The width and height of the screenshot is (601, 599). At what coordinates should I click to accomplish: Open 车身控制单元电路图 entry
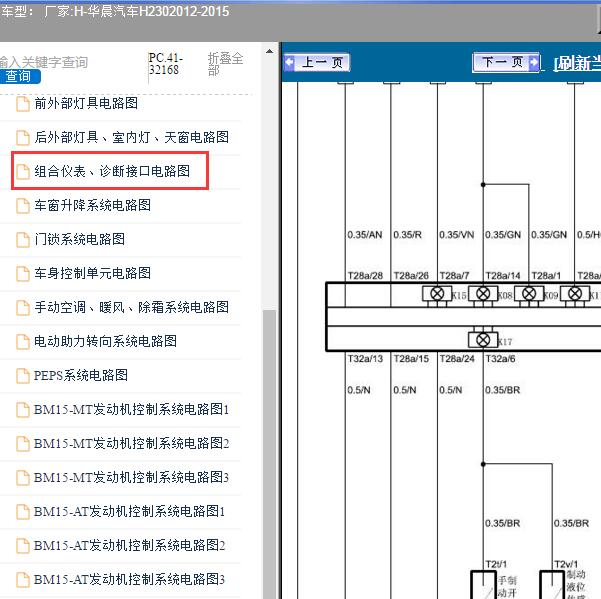click(92, 273)
